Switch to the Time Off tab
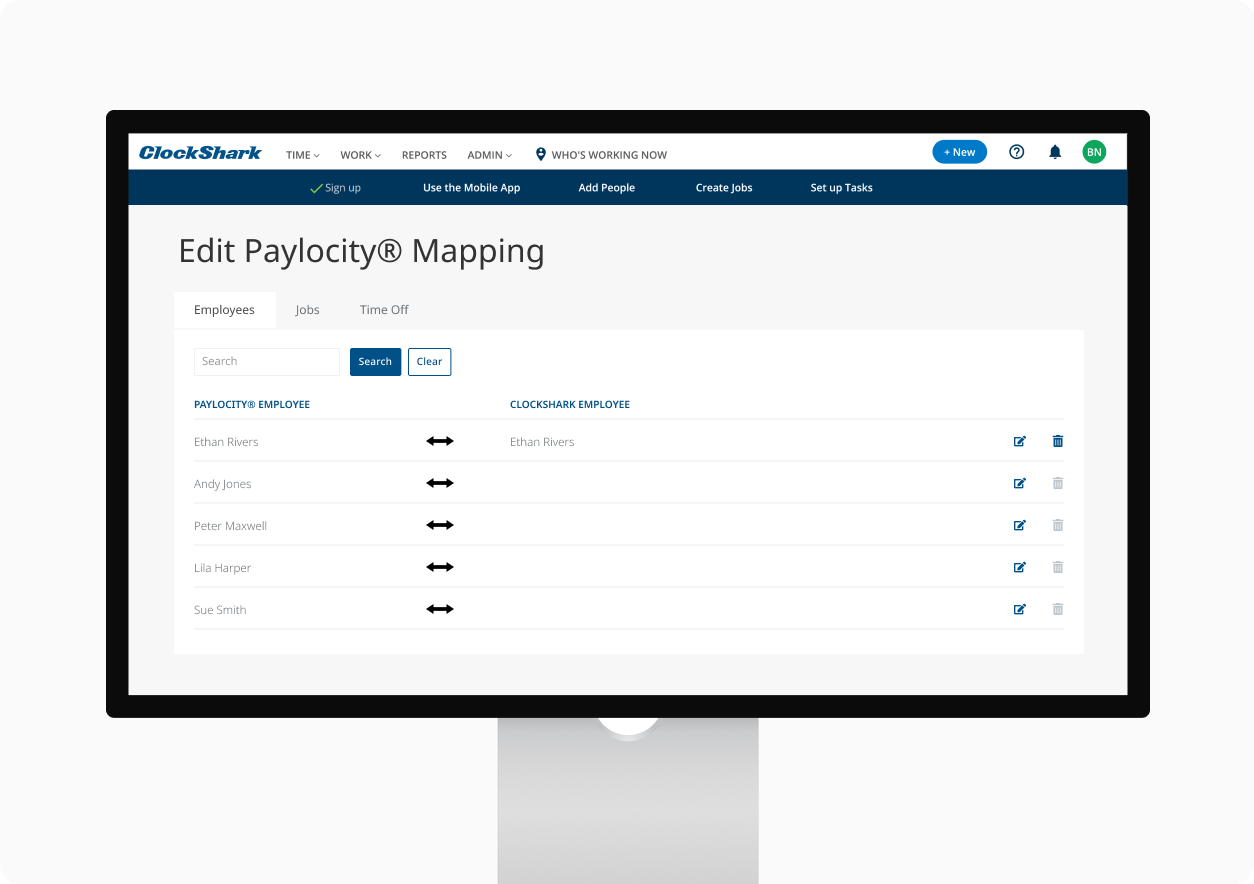1254x884 pixels. pos(384,310)
